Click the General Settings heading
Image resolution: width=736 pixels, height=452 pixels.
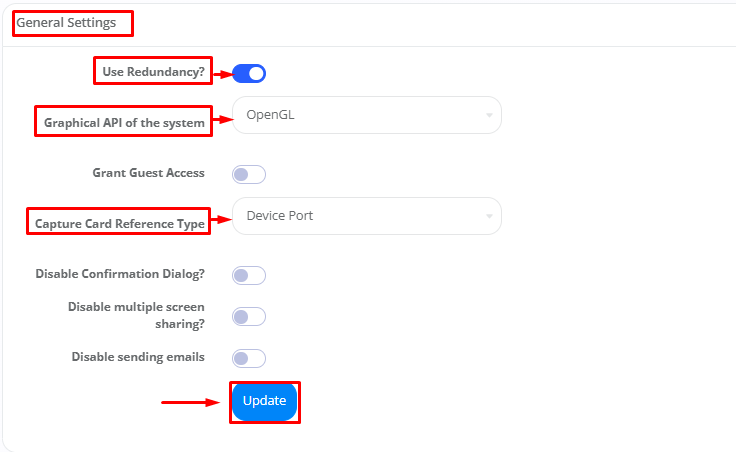[x=66, y=21]
